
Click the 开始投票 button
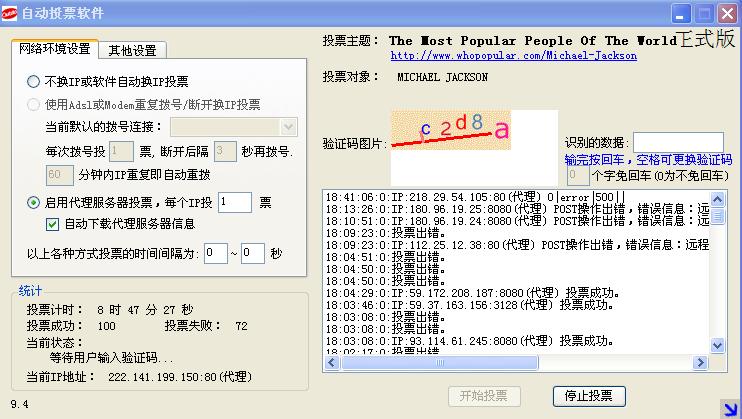(x=484, y=396)
